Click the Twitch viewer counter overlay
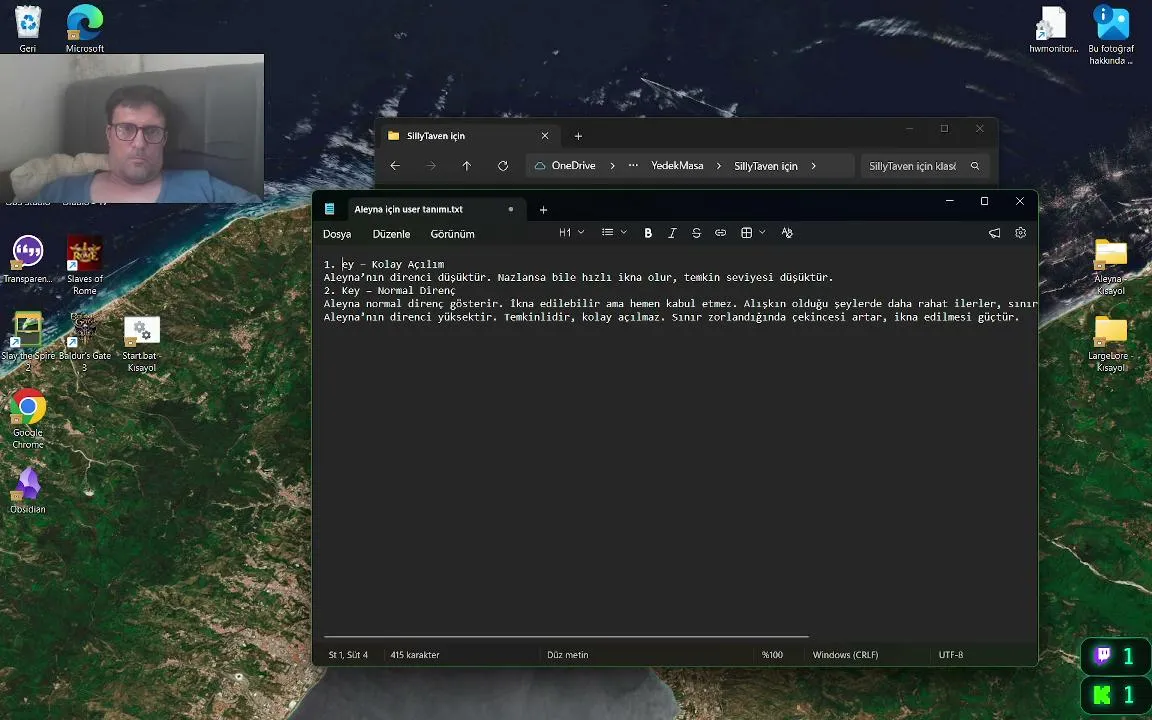The height and width of the screenshot is (720, 1152). point(1115,656)
